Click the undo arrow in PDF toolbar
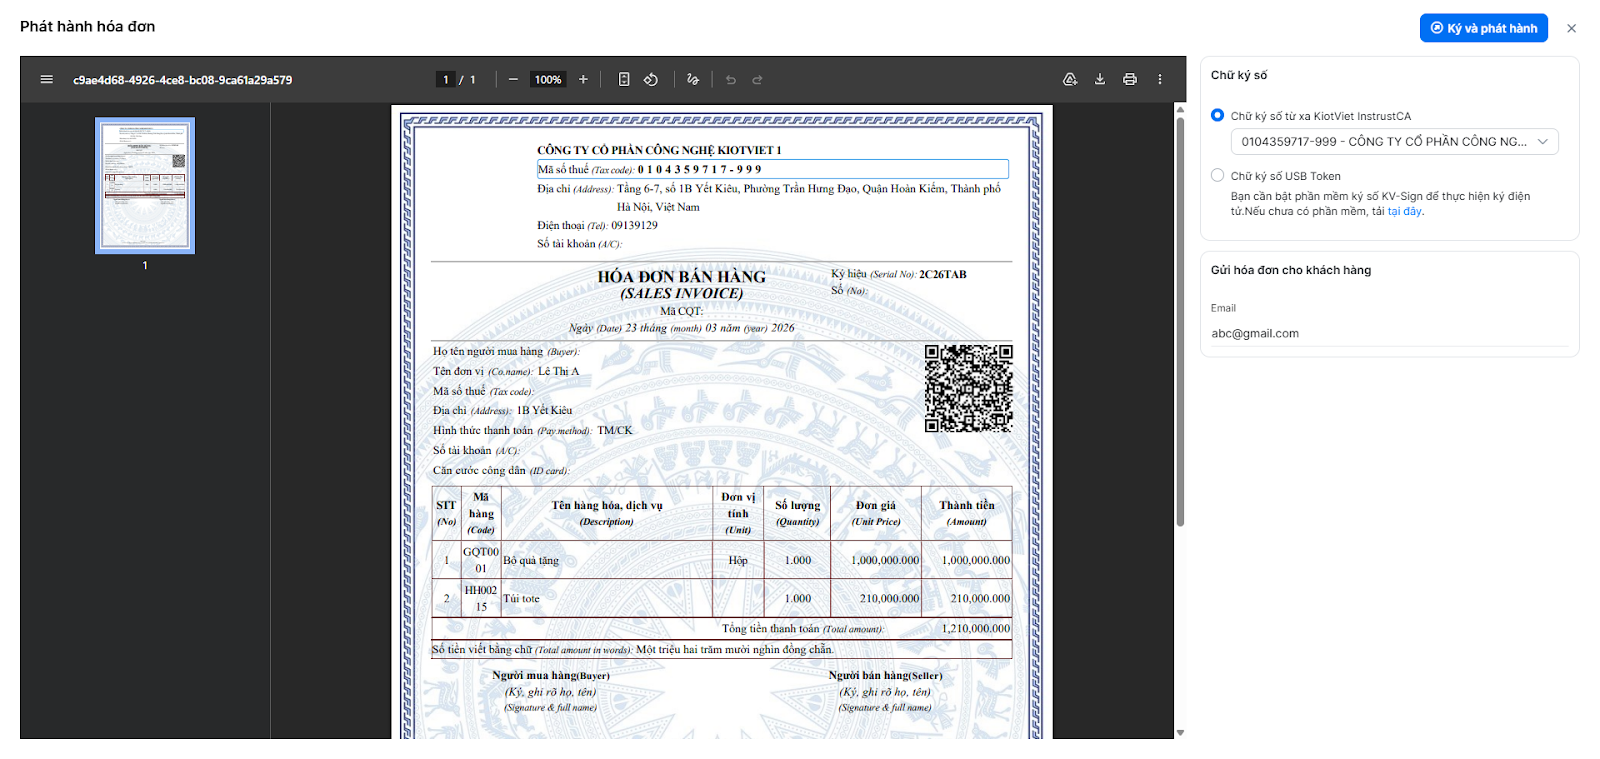 731,80
